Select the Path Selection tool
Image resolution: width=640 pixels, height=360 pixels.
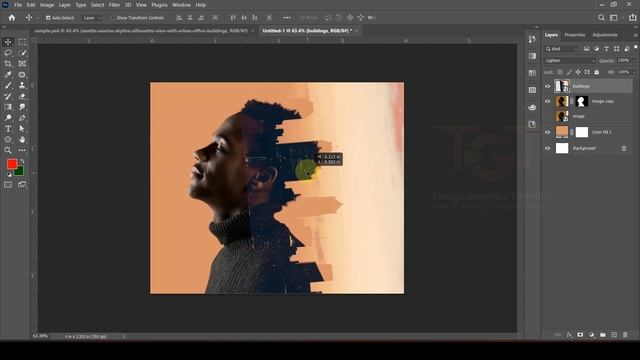[x=22, y=129]
